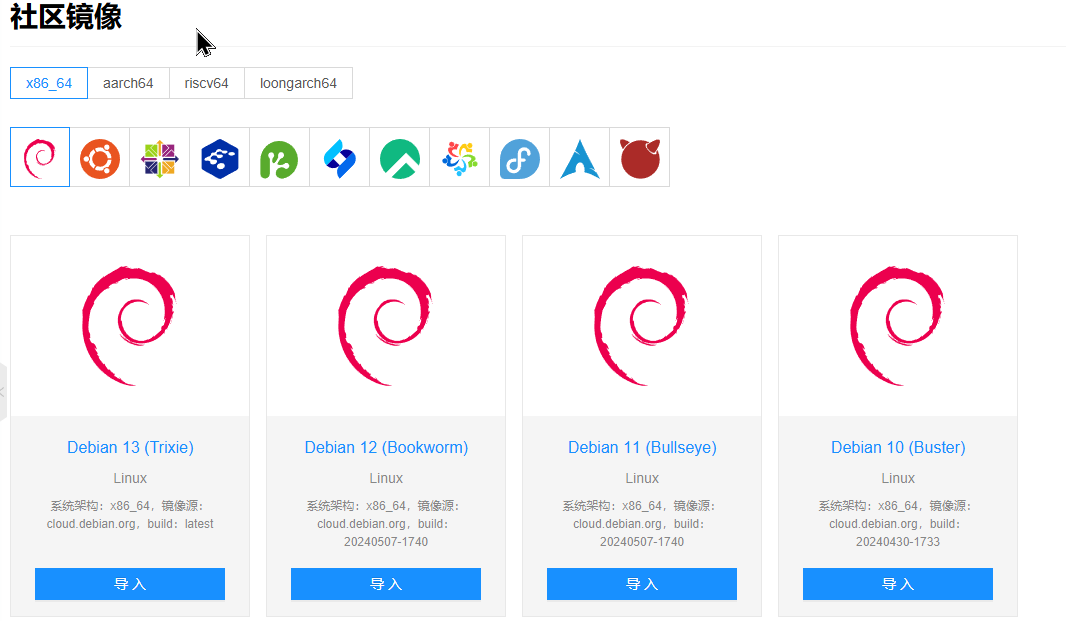Select the FreeBSD red daemon icon
Image resolution: width=1066 pixels, height=621 pixels.
[640, 157]
